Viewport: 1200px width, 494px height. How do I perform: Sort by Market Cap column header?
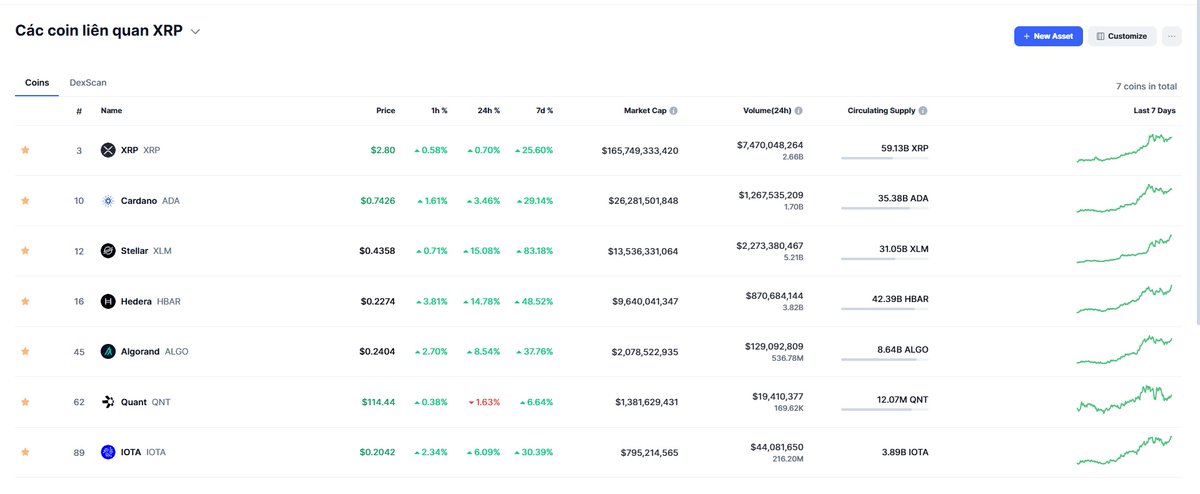coord(645,111)
